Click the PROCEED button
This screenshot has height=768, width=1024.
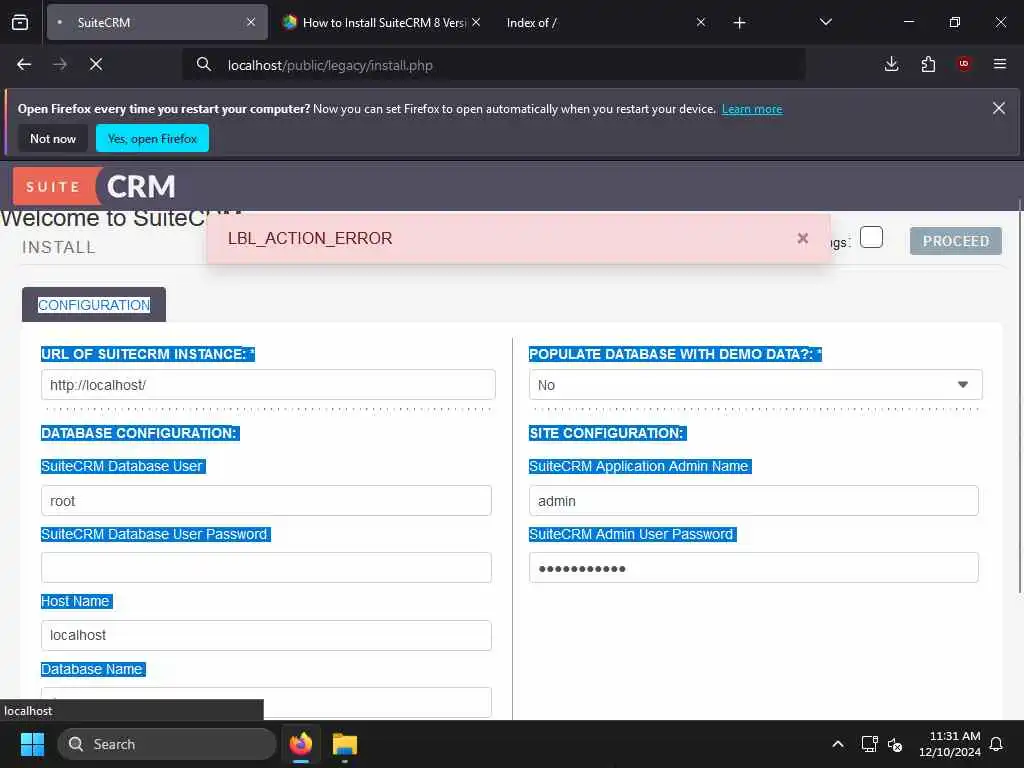pyautogui.click(x=955, y=241)
